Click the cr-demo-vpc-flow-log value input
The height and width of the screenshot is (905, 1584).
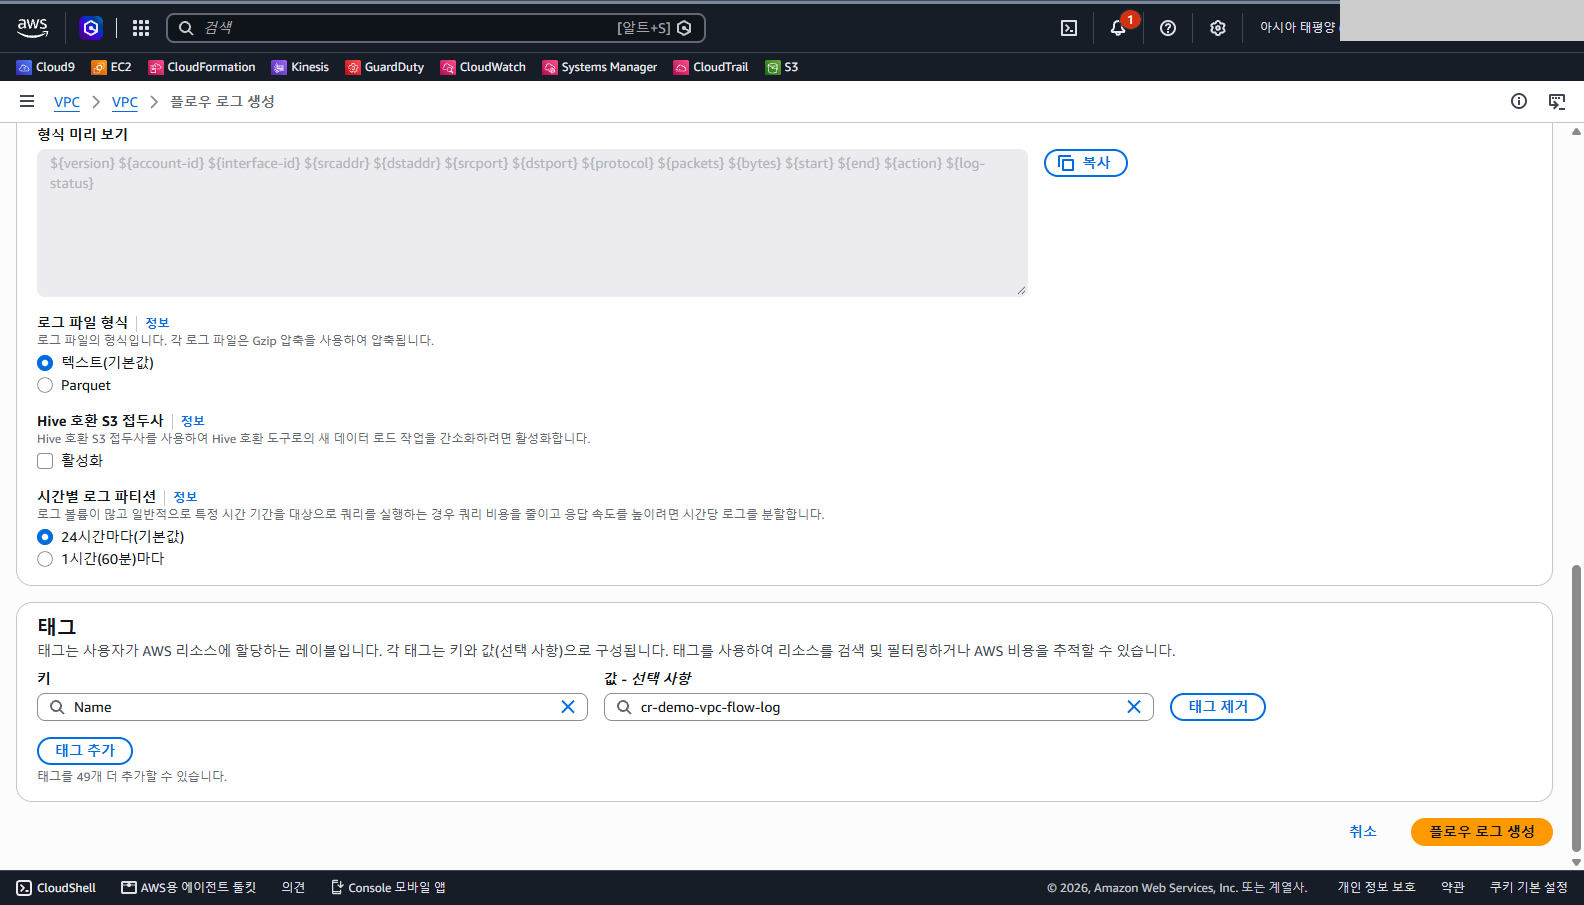click(879, 707)
